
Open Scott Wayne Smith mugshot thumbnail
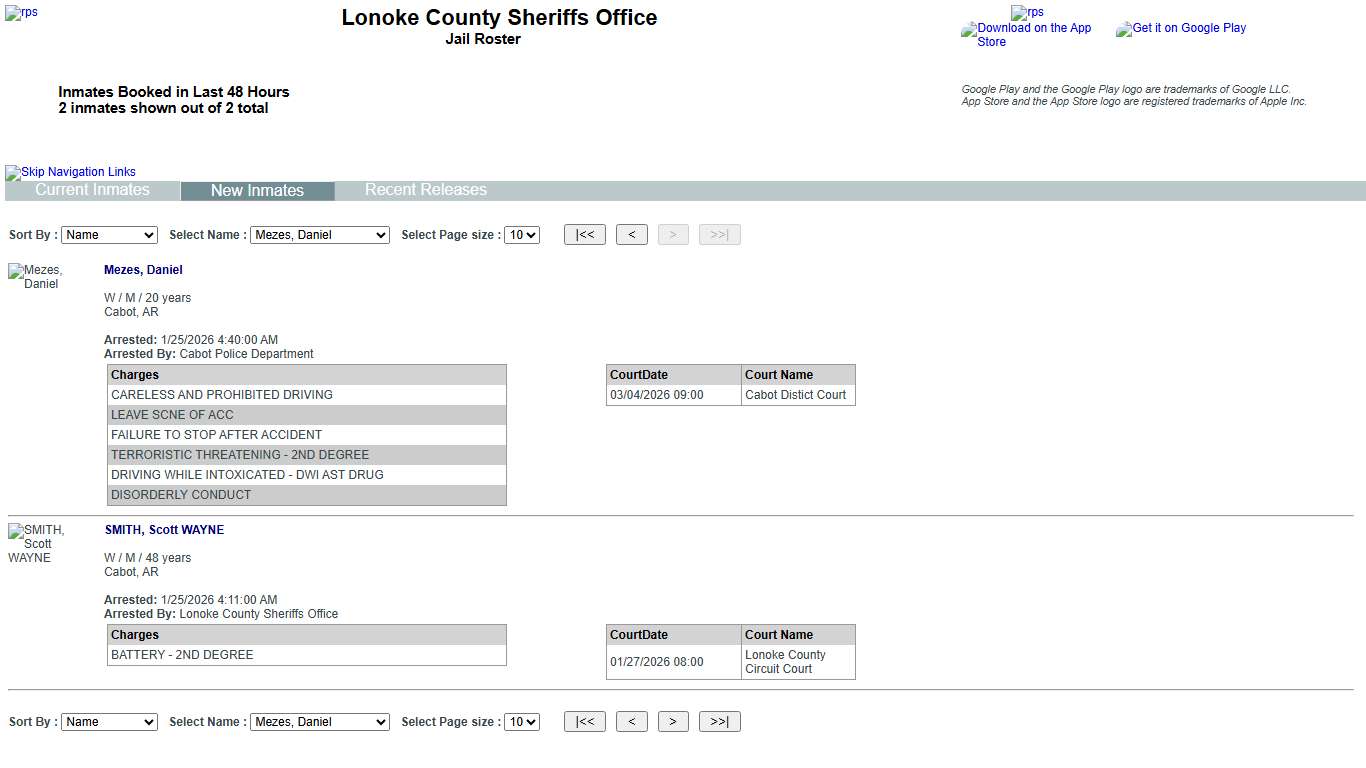tap(37, 543)
